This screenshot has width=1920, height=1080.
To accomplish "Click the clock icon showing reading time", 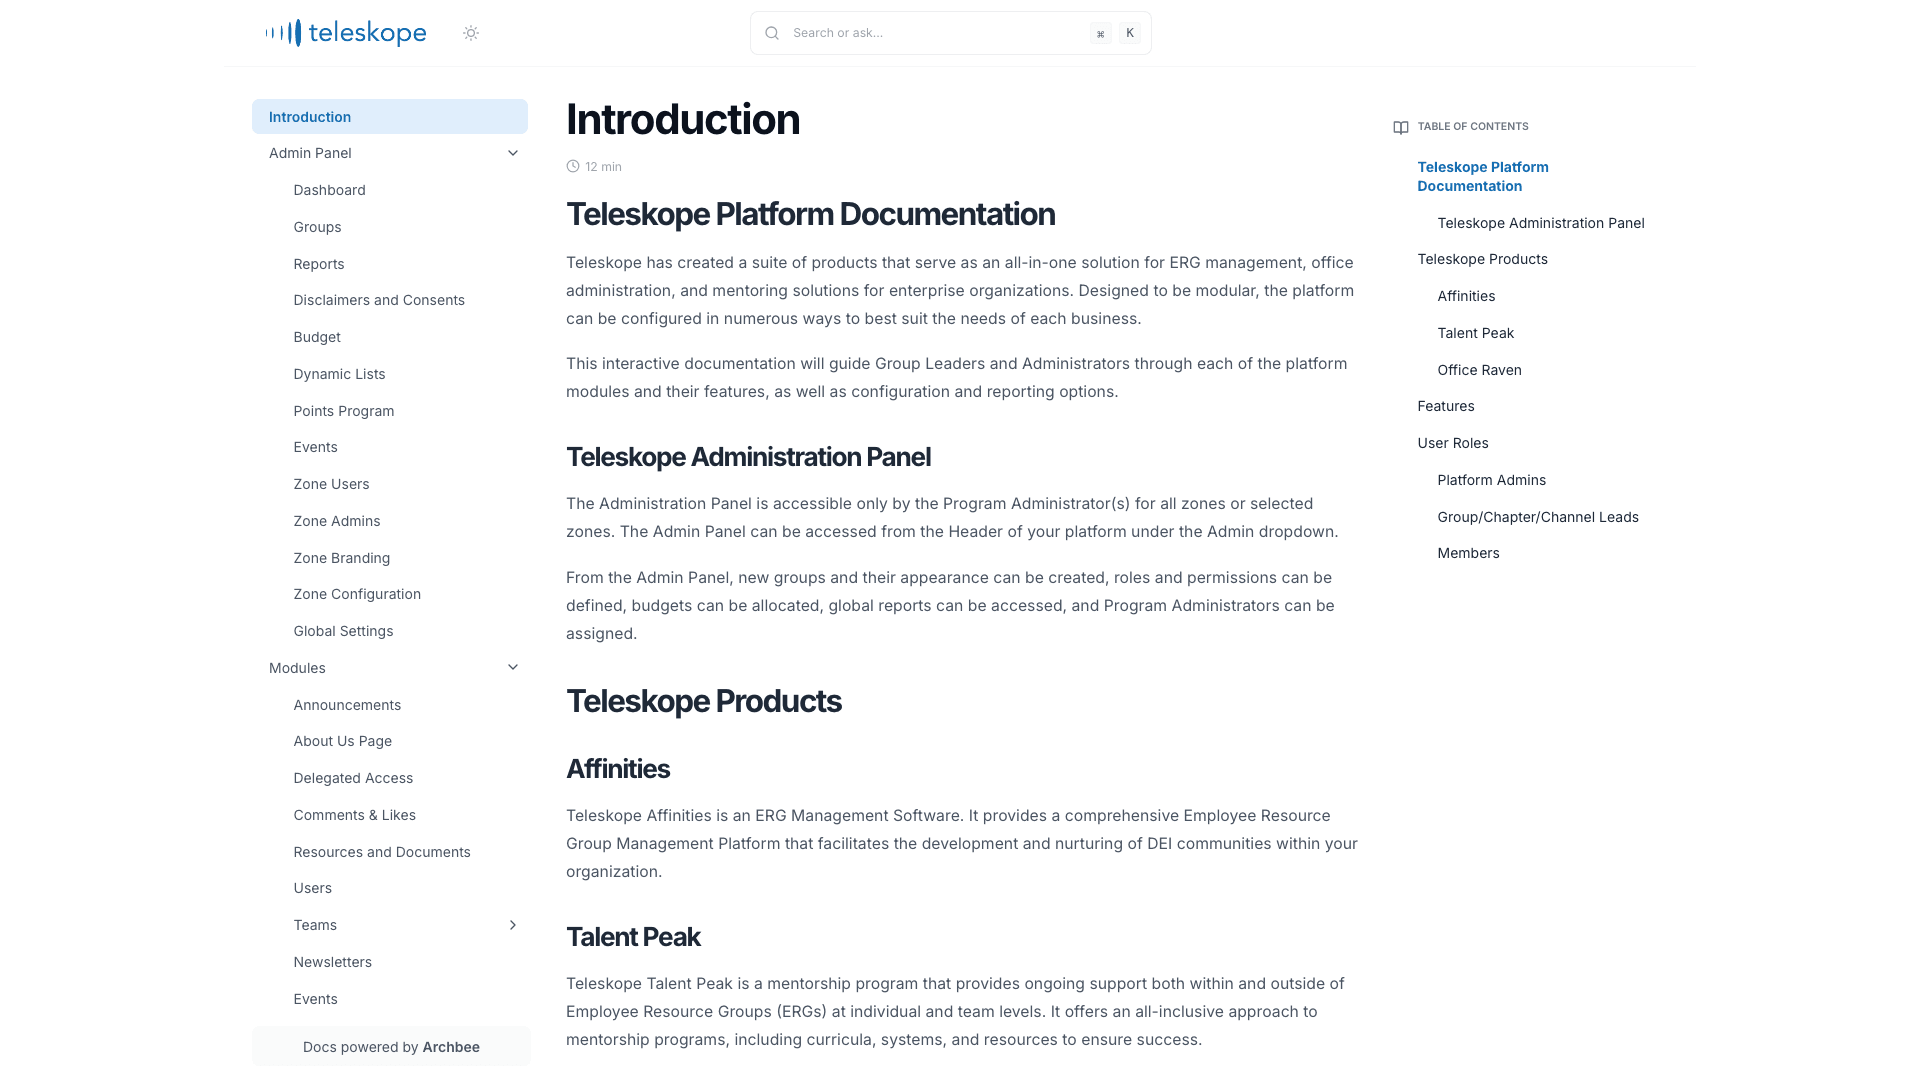I will (x=573, y=166).
